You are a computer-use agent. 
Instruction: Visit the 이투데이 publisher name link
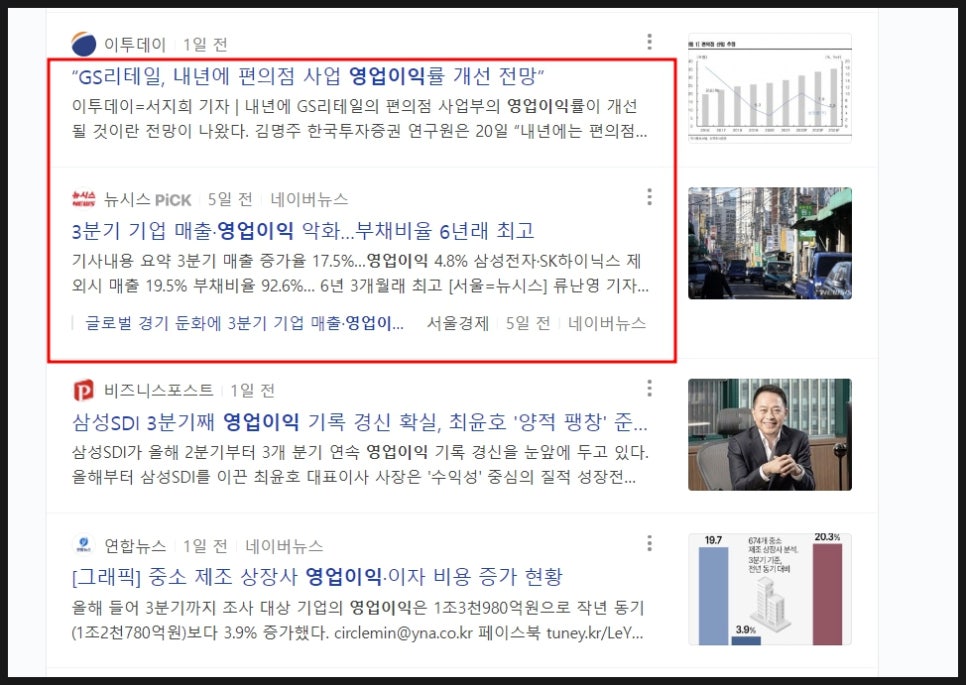(x=135, y=44)
